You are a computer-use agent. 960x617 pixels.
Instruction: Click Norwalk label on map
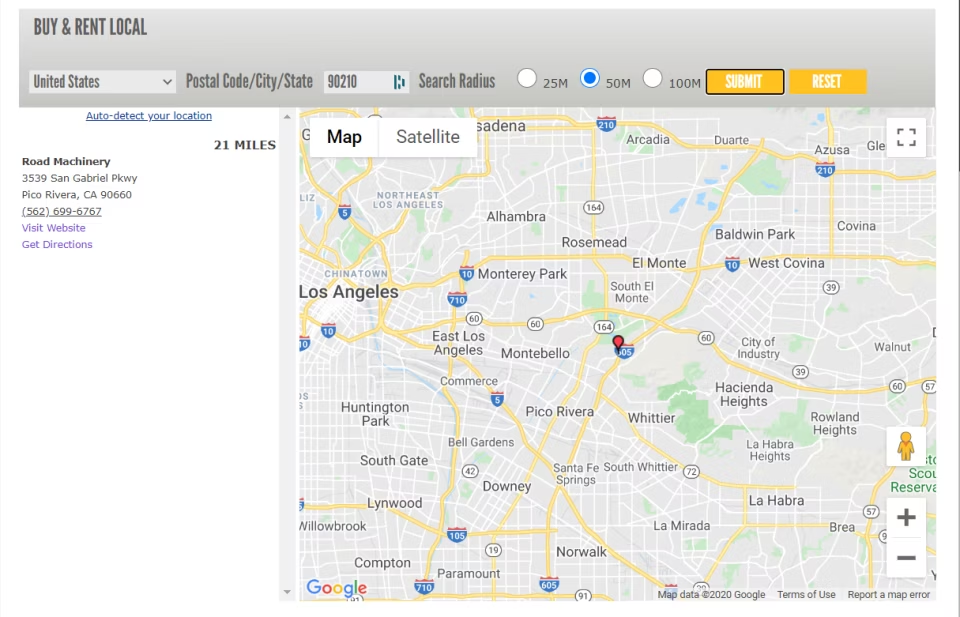coord(581,552)
